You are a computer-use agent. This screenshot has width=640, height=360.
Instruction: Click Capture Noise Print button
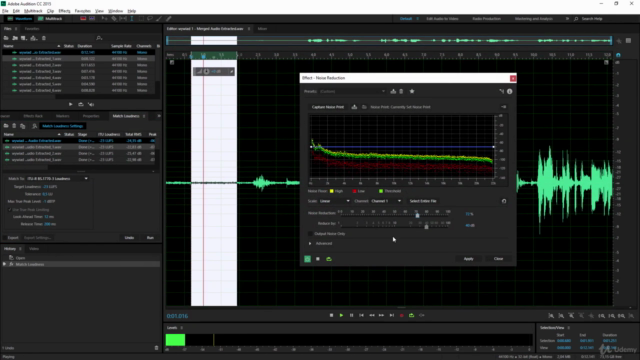click(x=328, y=107)
